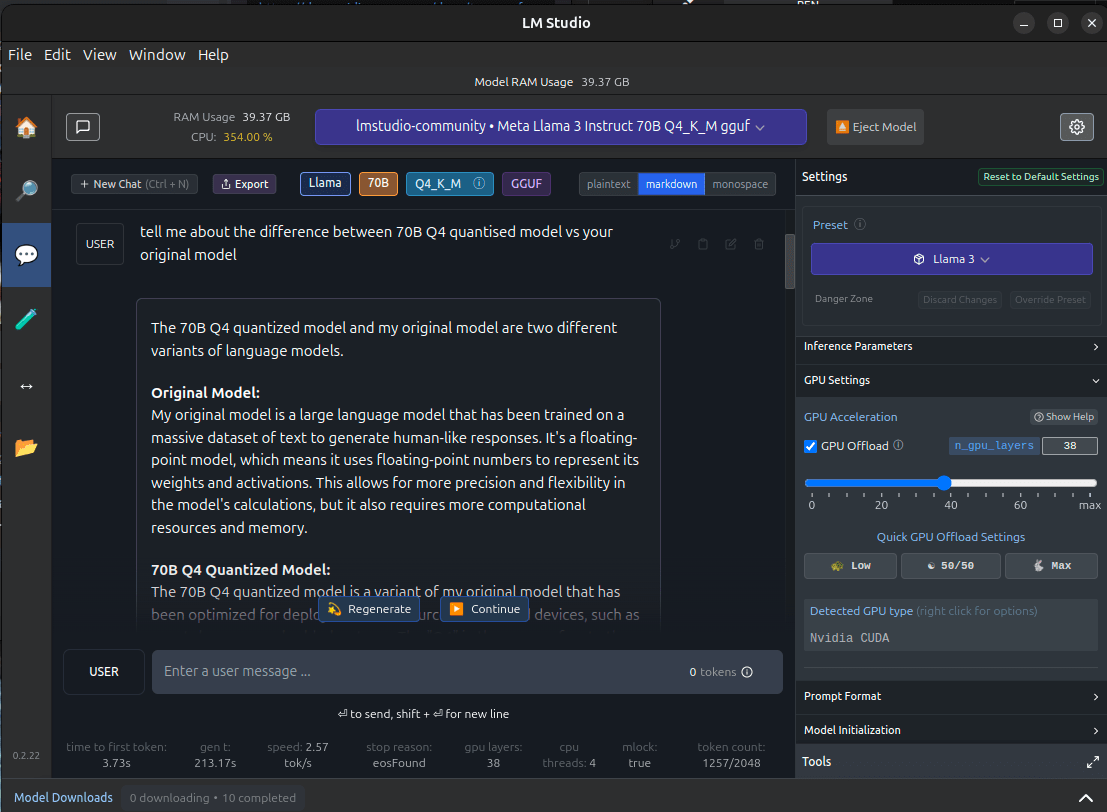Start a New Chat
The height and width of the screenshot is (812, 1107).
tap(134, 184)
